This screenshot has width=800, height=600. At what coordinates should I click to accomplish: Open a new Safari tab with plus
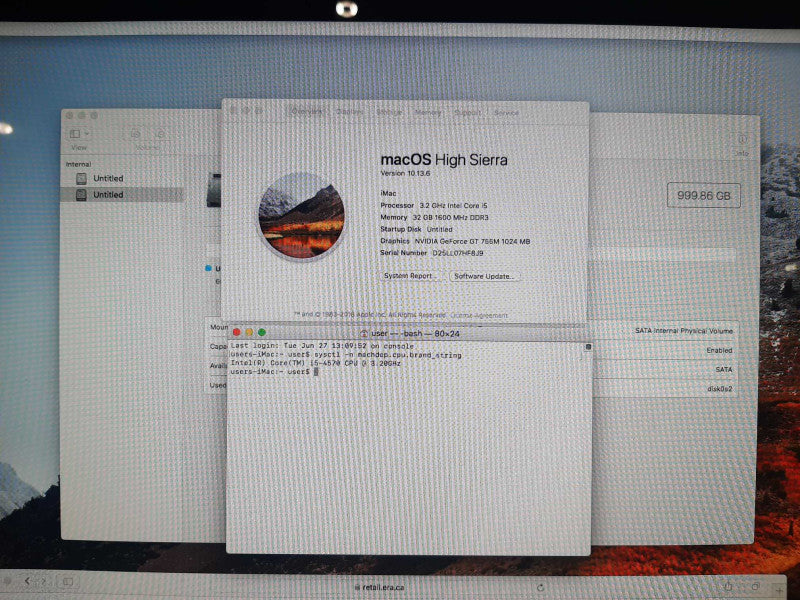780,590
